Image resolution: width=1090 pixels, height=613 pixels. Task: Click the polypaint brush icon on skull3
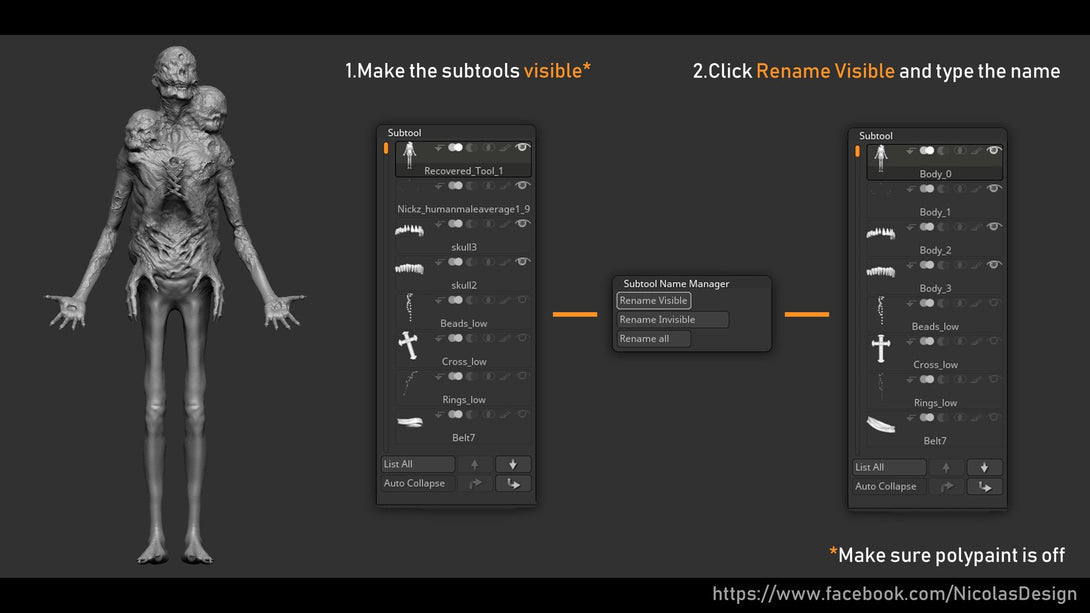[x=505, y=224]
